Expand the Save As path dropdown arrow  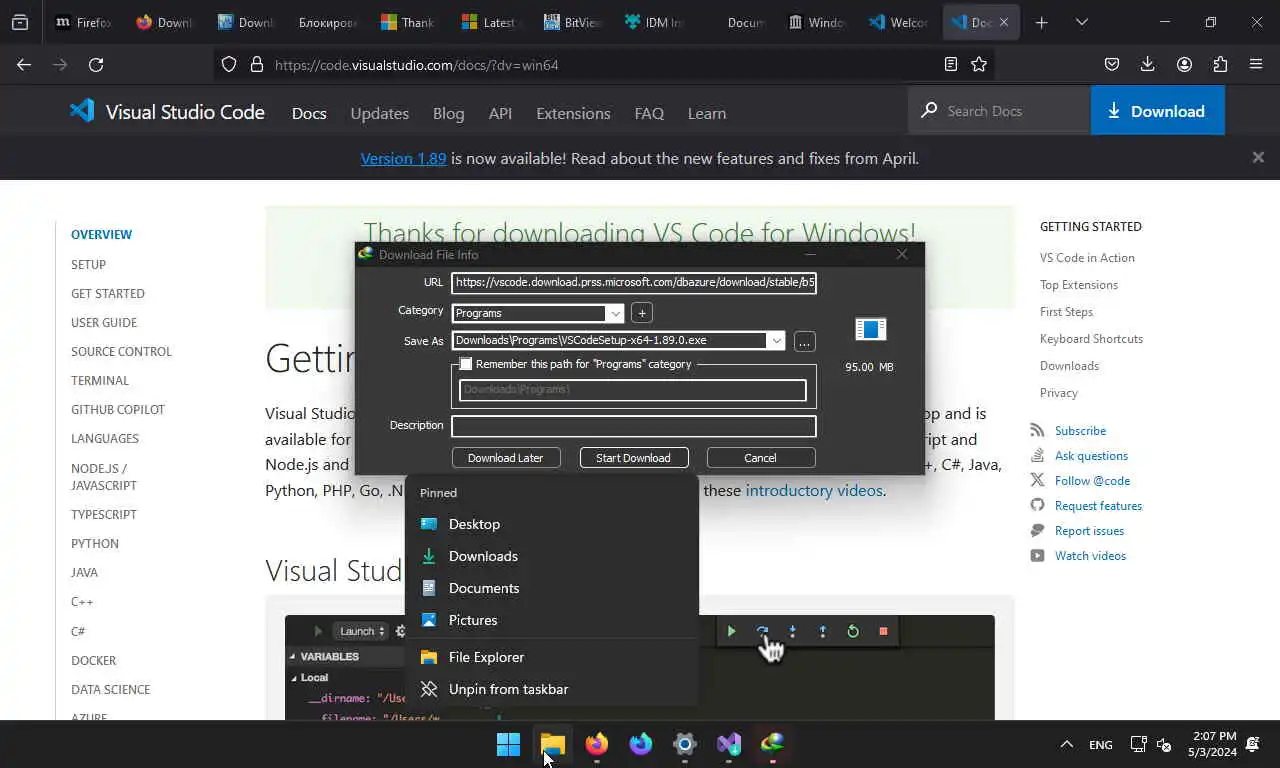[x=776, y=341]
